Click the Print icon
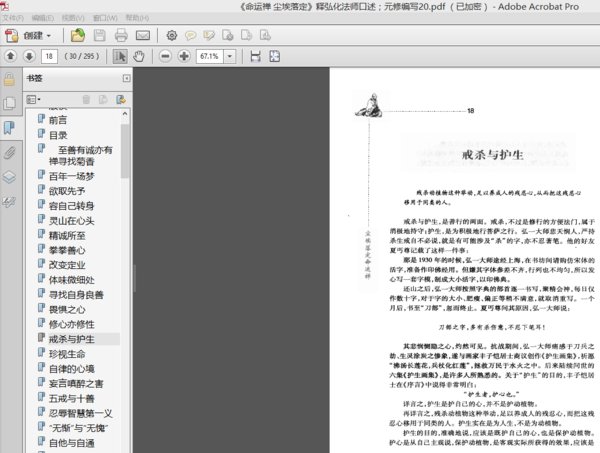Image resolution: width=600 pixels, height=453 pixels. pos(121,36)
